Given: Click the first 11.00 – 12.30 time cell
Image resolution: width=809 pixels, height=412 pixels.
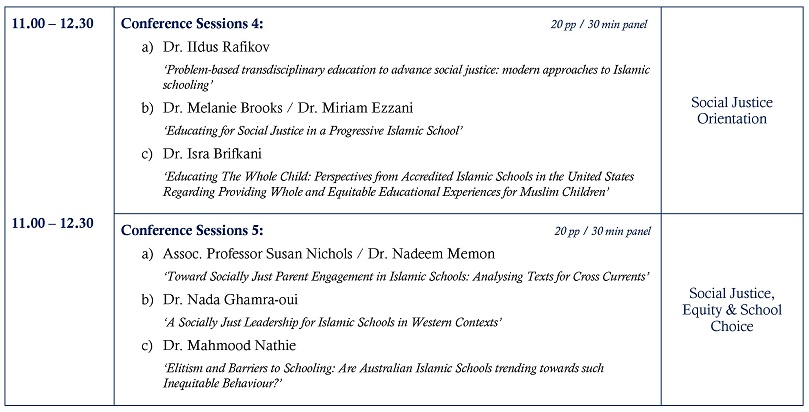Looking at the screenshot, I should point(53,24).
